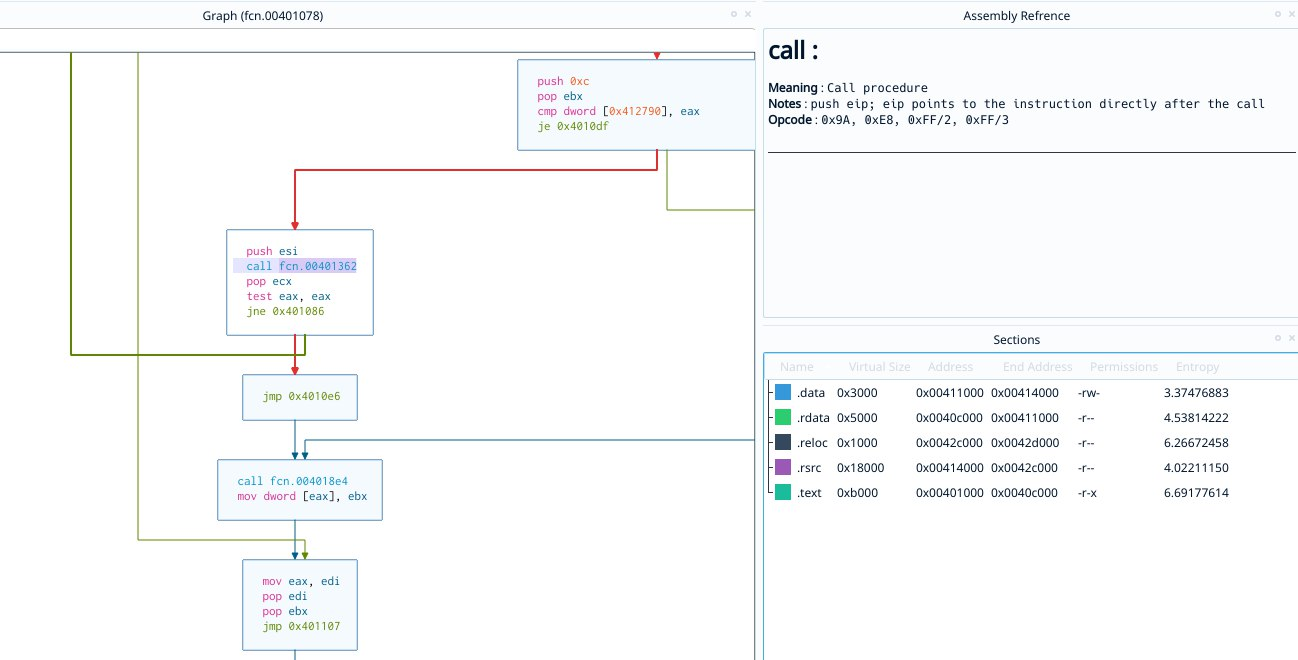Viewport: 1298px width, 660px height.
Task: Collapse the .data section row expander
Action: pyautogui.click(x=769, y=392)
